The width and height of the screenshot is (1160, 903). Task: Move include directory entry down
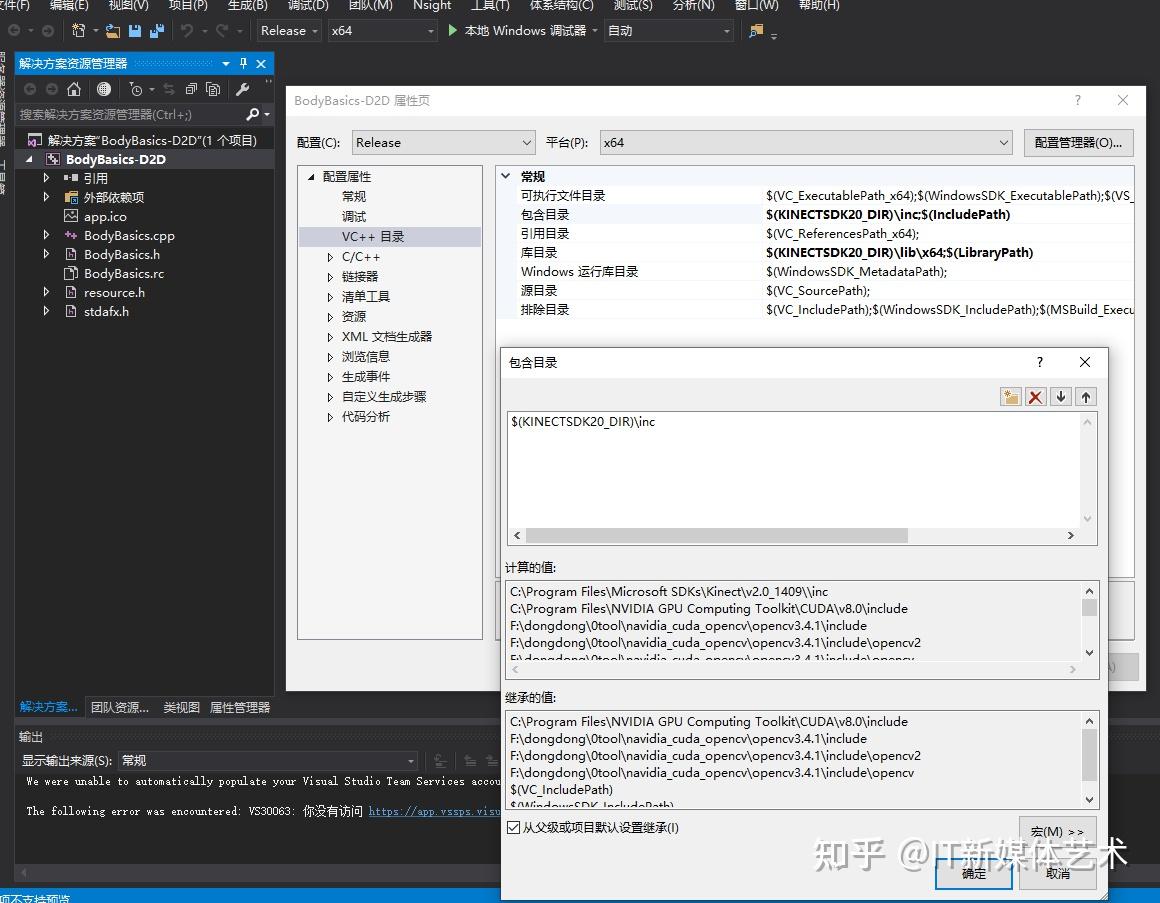click(1060, 397)
